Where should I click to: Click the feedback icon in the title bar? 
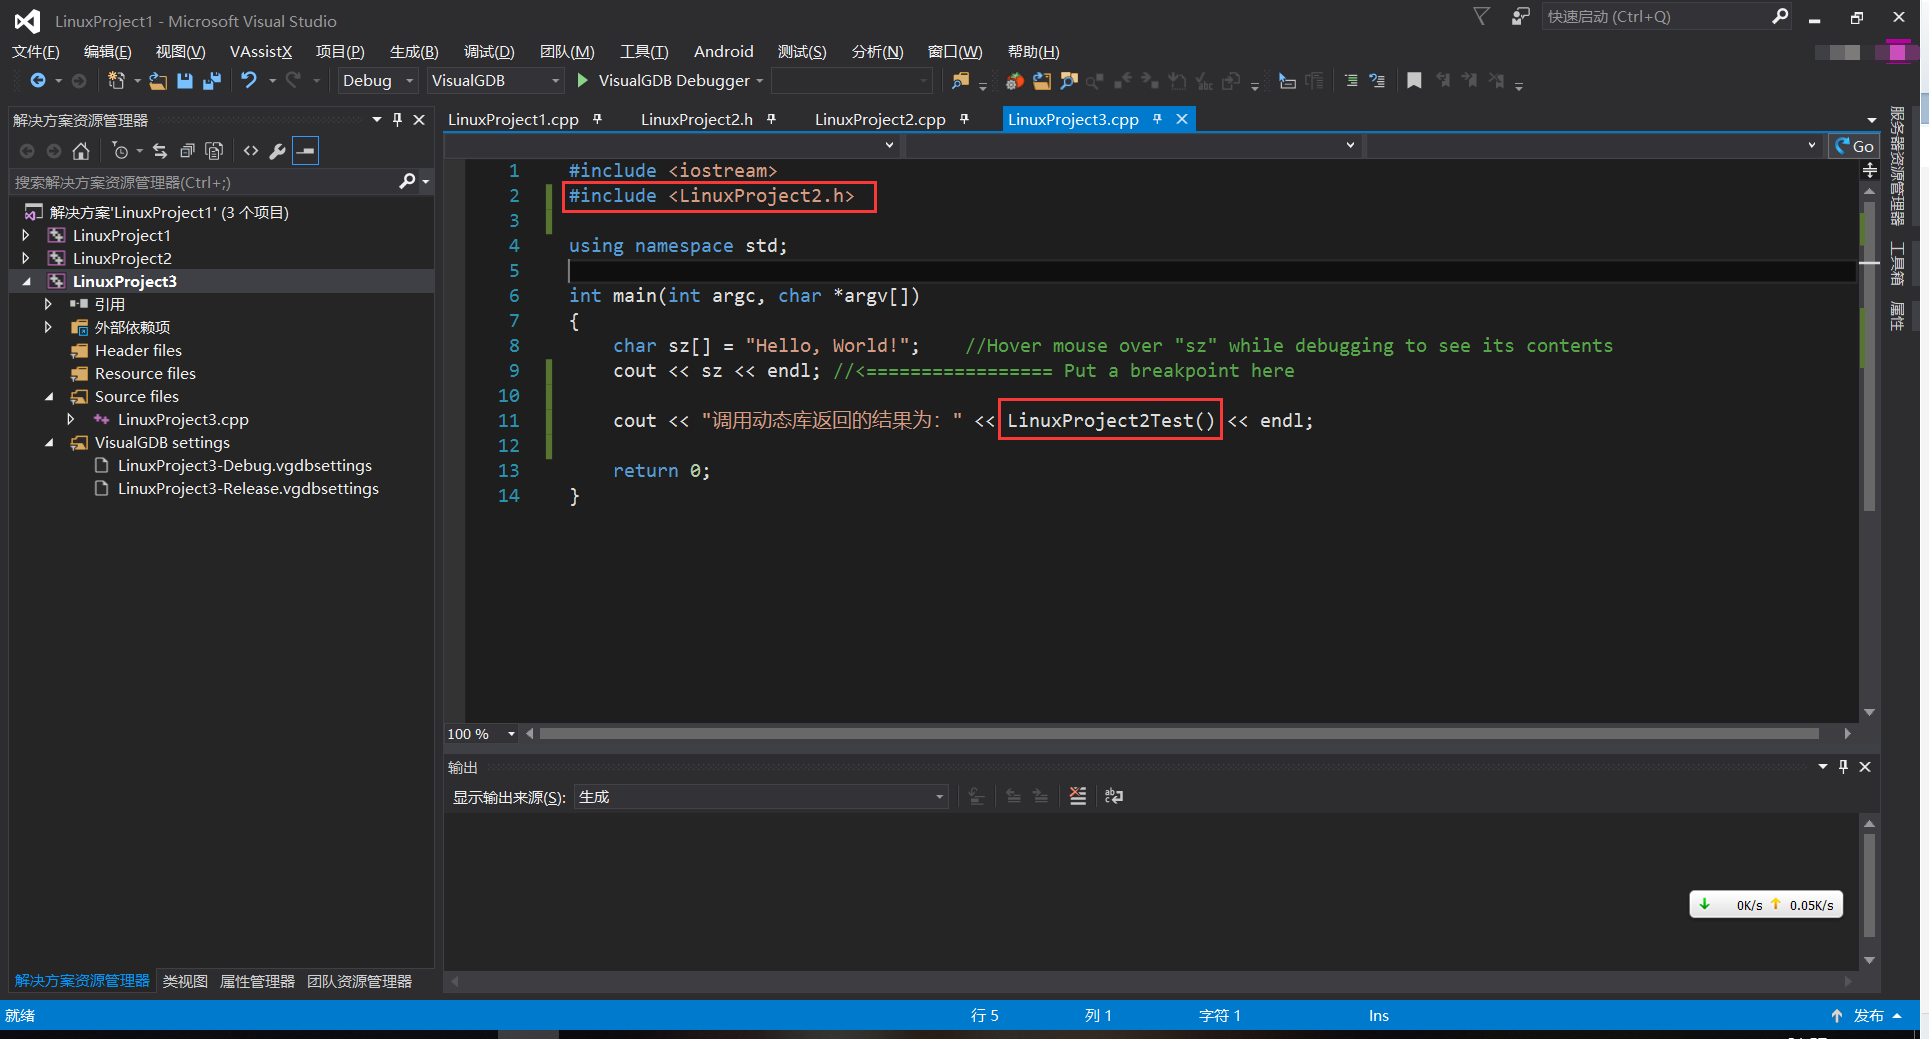(x=1520, y=16)
